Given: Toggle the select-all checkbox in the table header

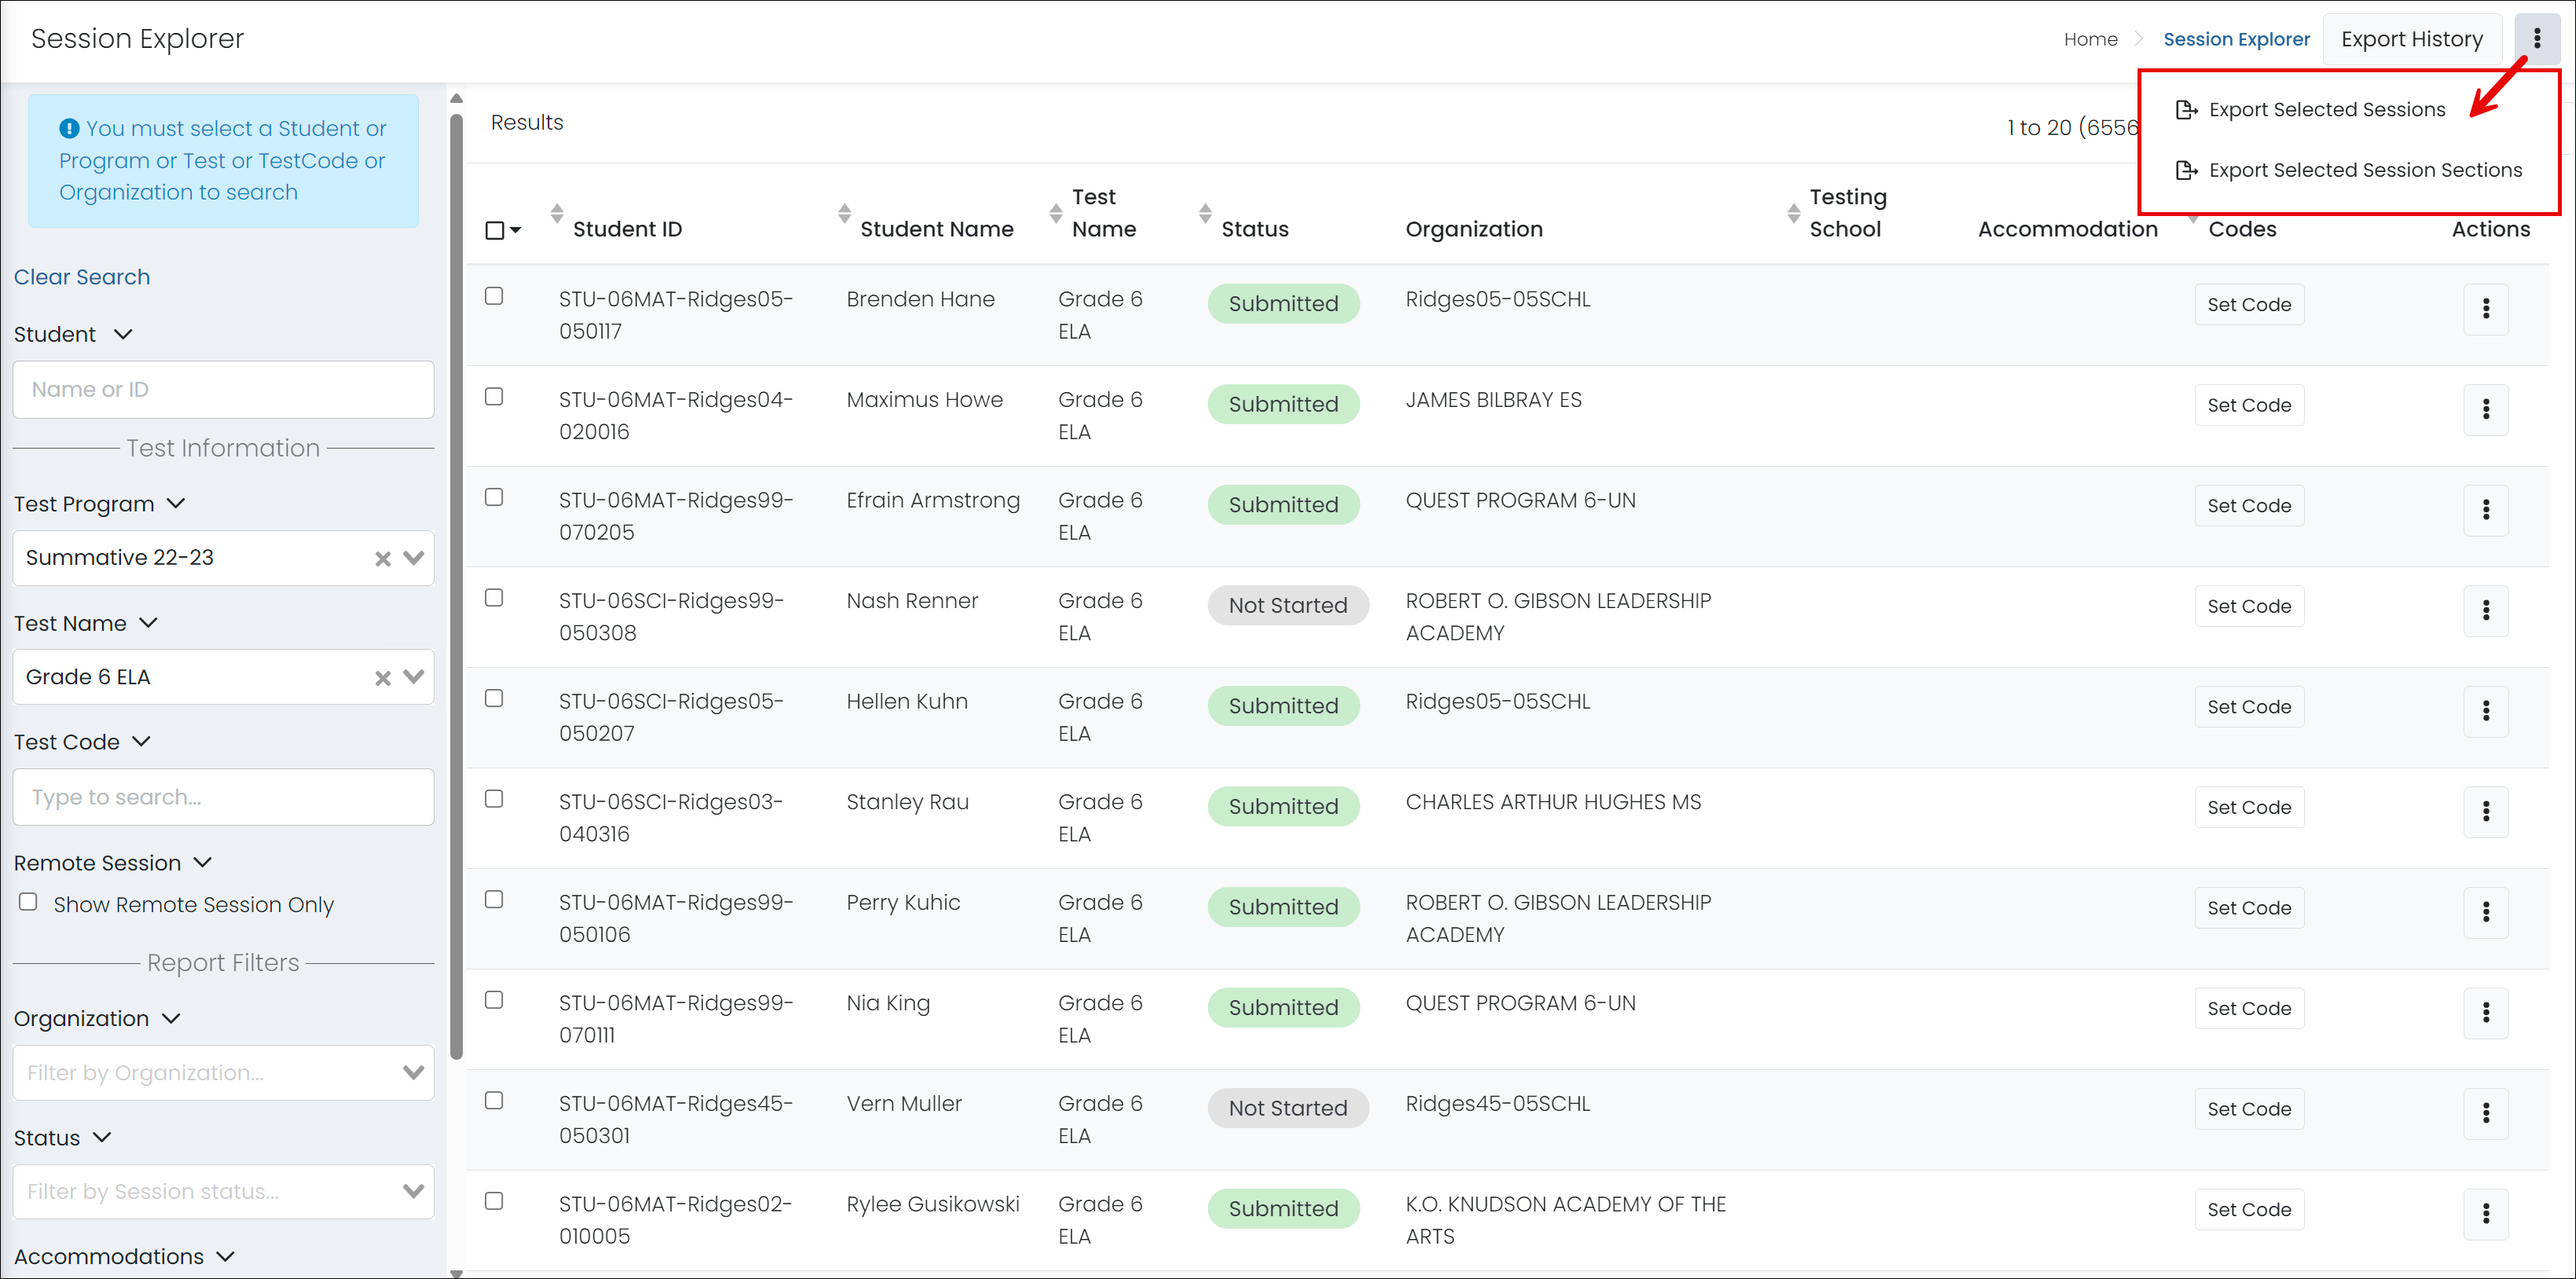Looking at the screenshot, I should [494, 231].
